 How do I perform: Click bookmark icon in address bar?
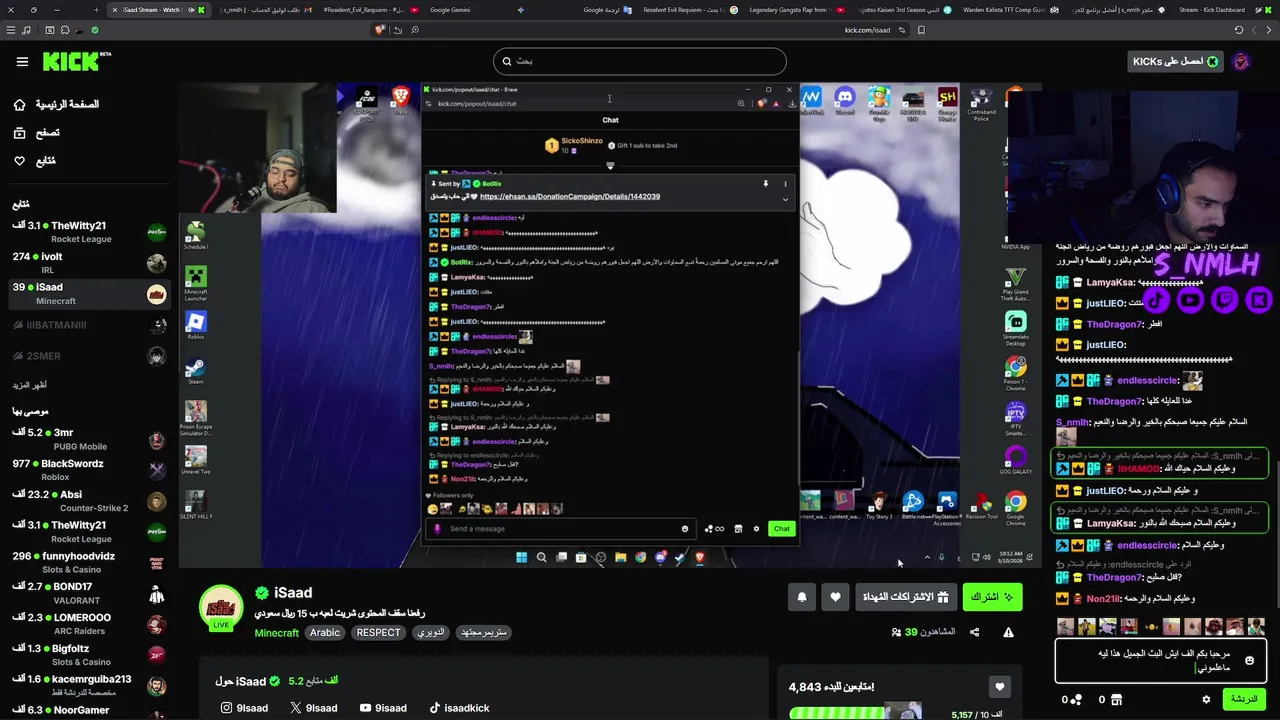click(x=921, y=30)
